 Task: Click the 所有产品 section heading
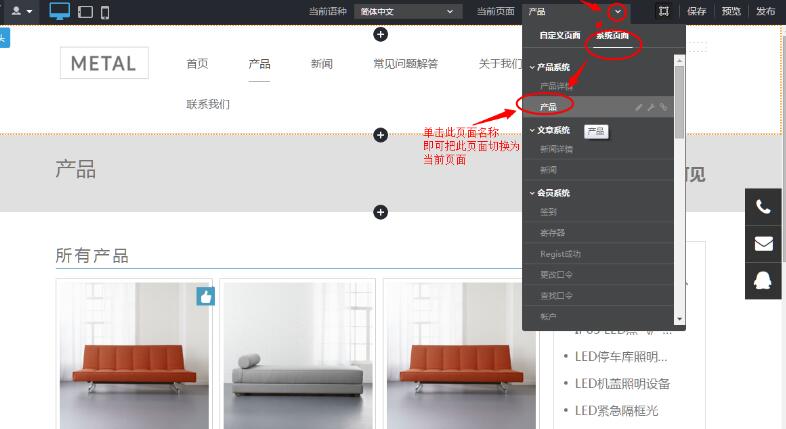point(92,256)
